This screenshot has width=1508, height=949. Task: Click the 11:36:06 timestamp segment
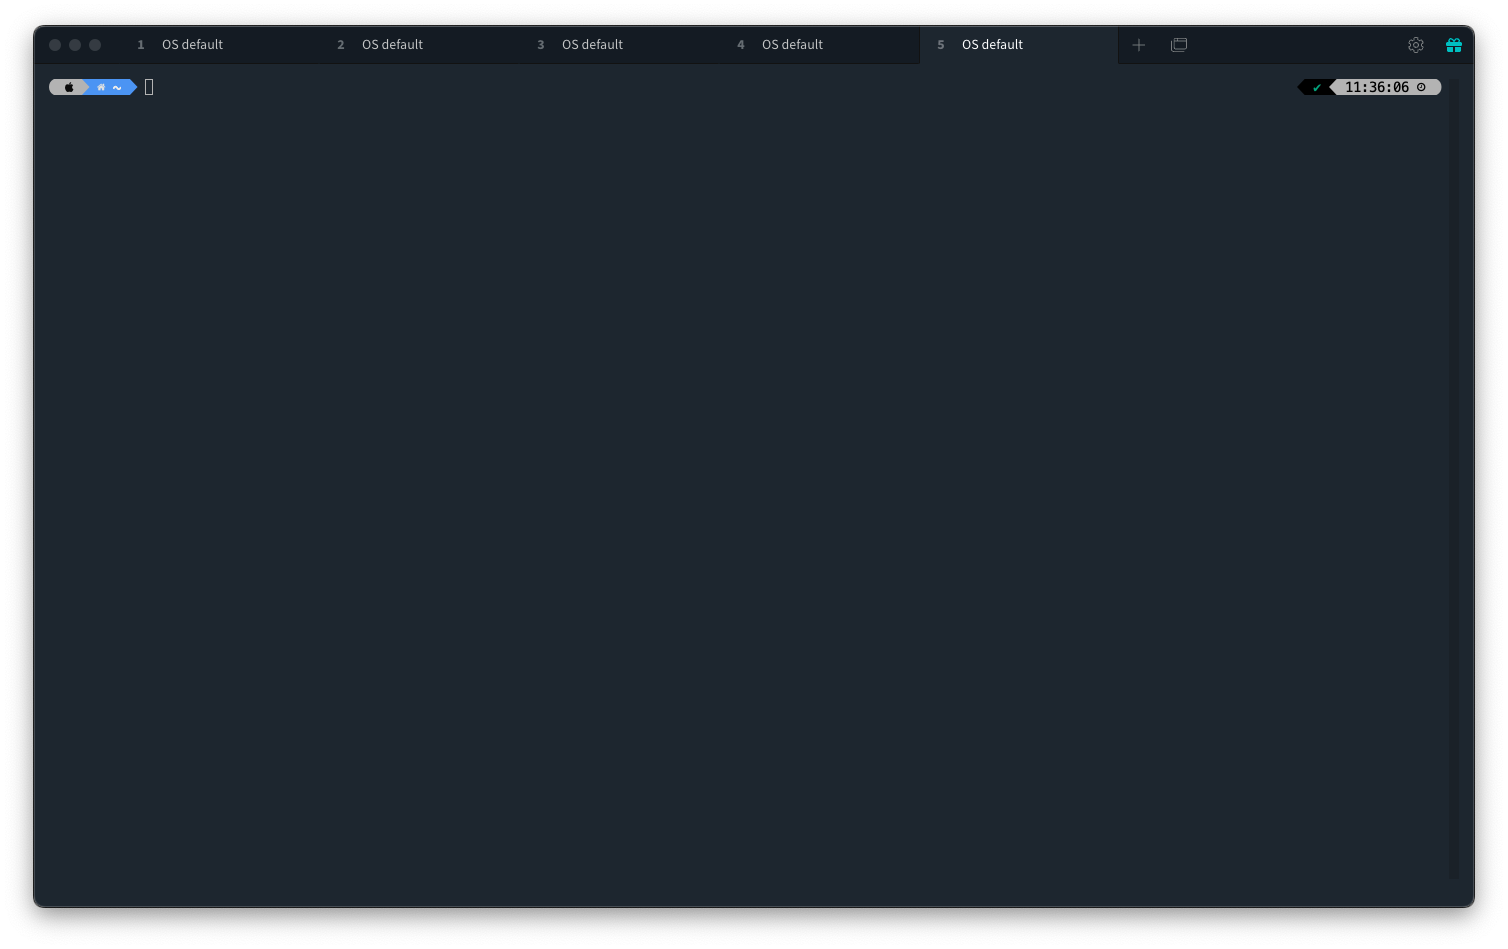[1376, 87]
